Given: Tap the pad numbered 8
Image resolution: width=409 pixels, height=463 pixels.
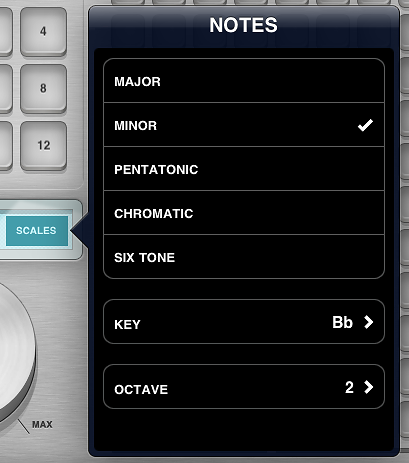Looking at the screenshot, I should coord(43,89).
